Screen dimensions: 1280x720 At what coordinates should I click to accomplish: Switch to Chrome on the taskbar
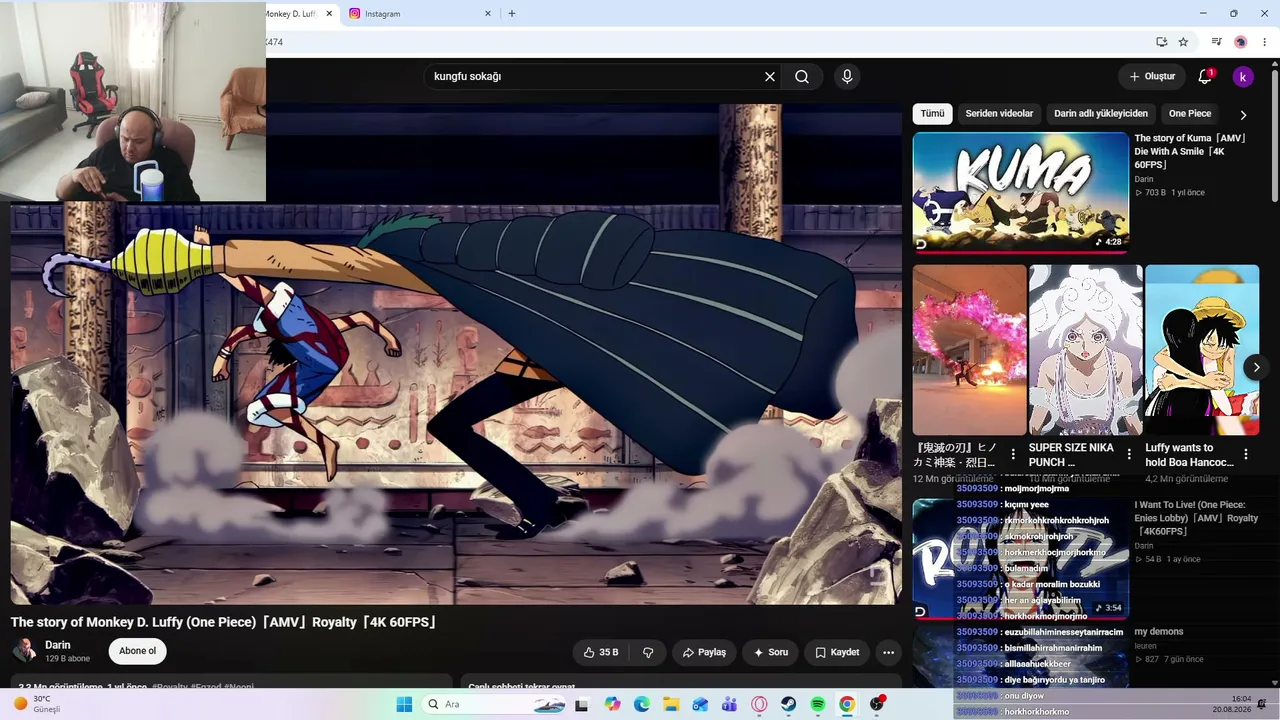(847, 704)
